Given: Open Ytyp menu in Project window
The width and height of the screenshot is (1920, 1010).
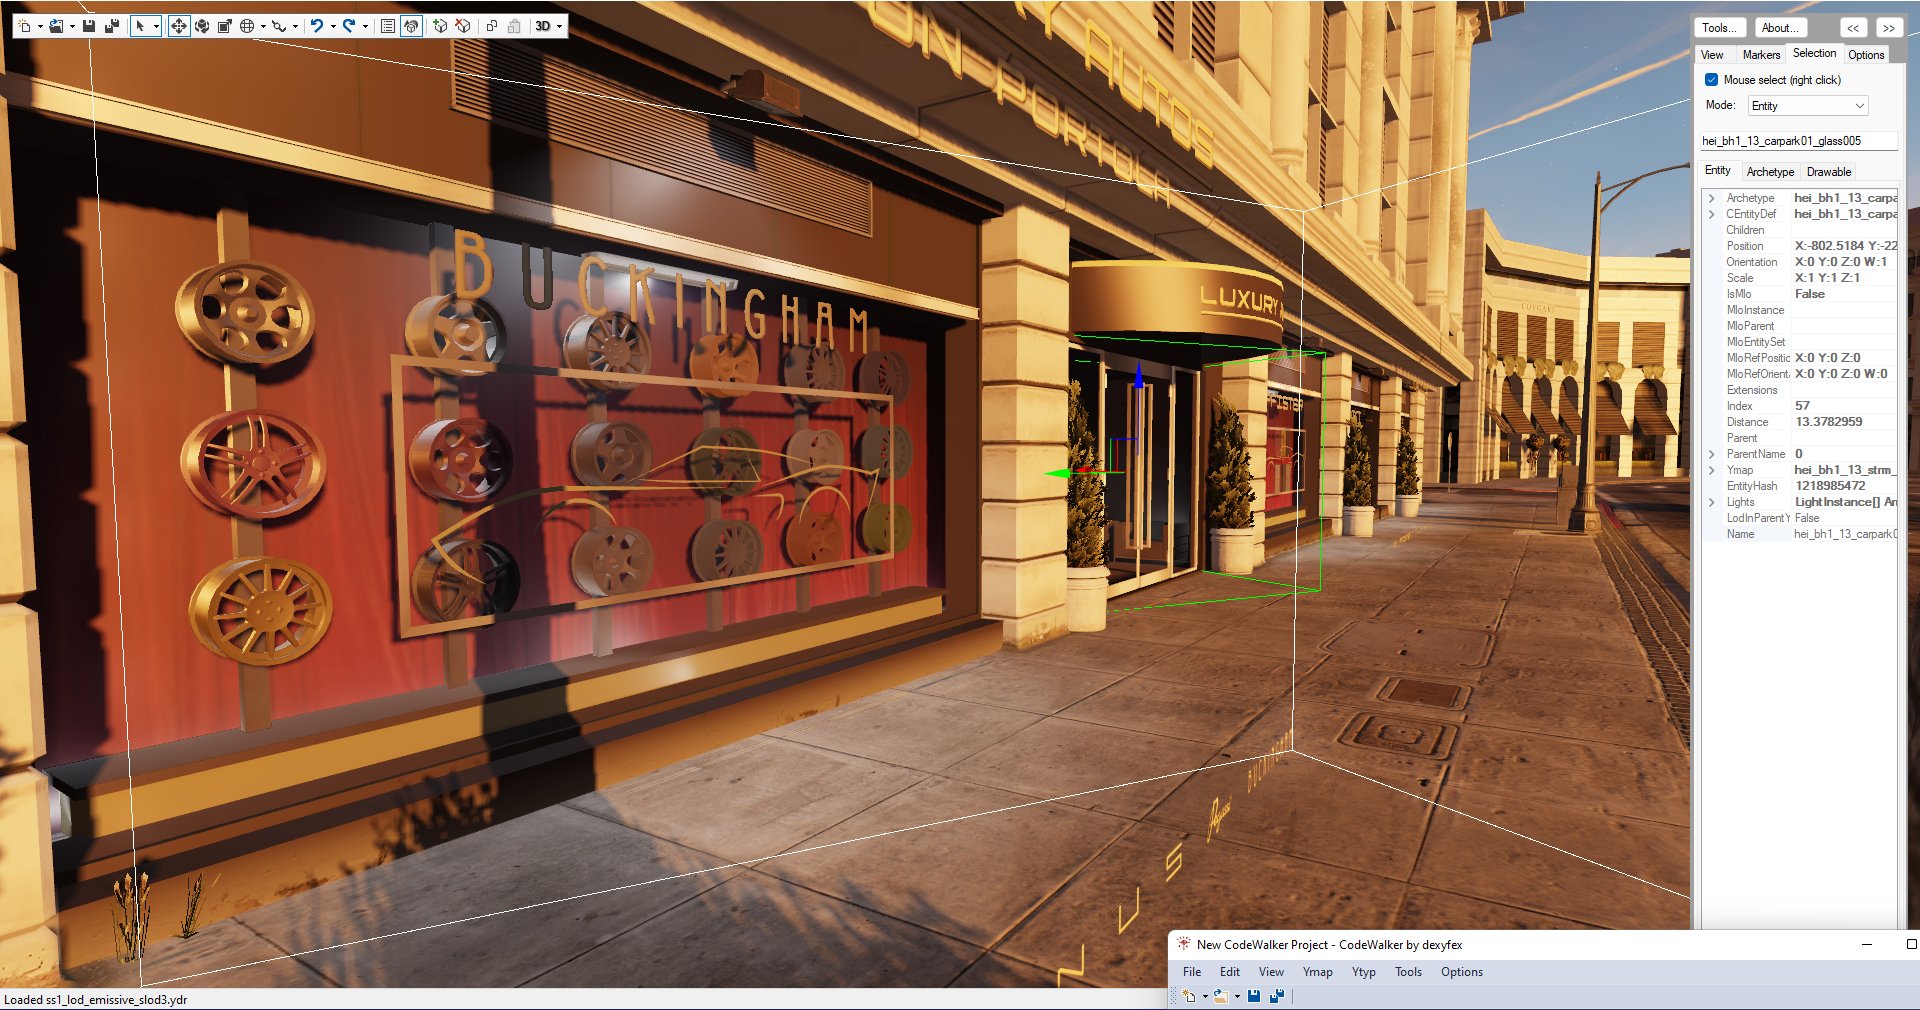Looking at the screenshot, I should (1364, 972).
